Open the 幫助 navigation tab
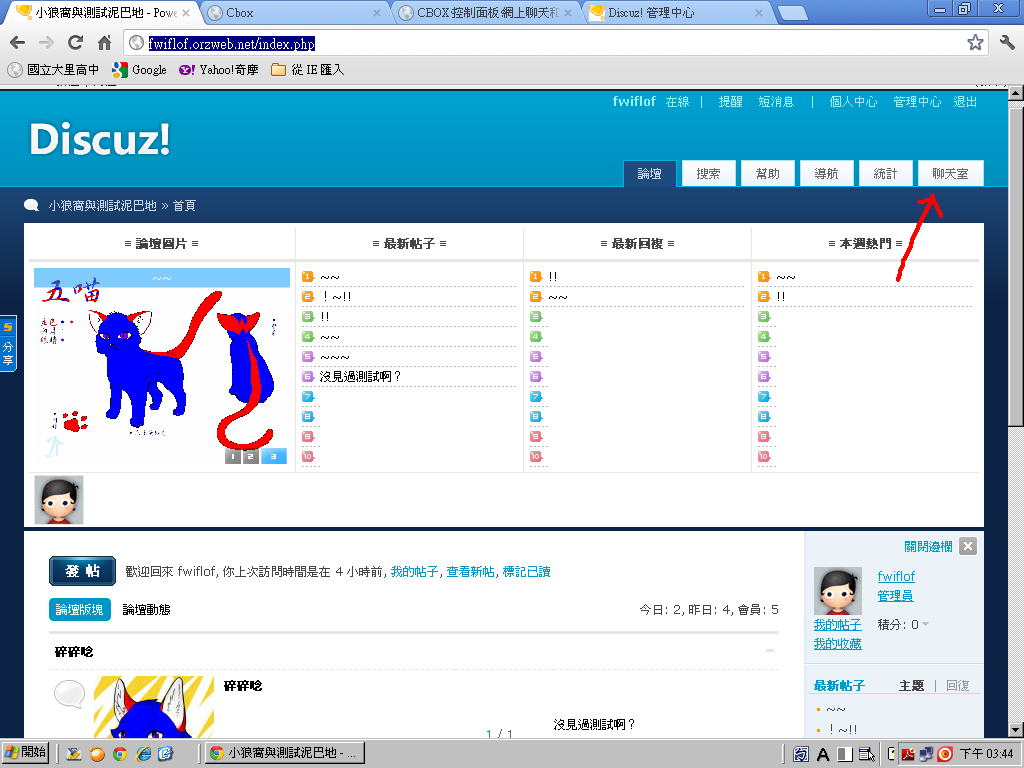The width and height of the screenshot is (1024, 768). 768,174
